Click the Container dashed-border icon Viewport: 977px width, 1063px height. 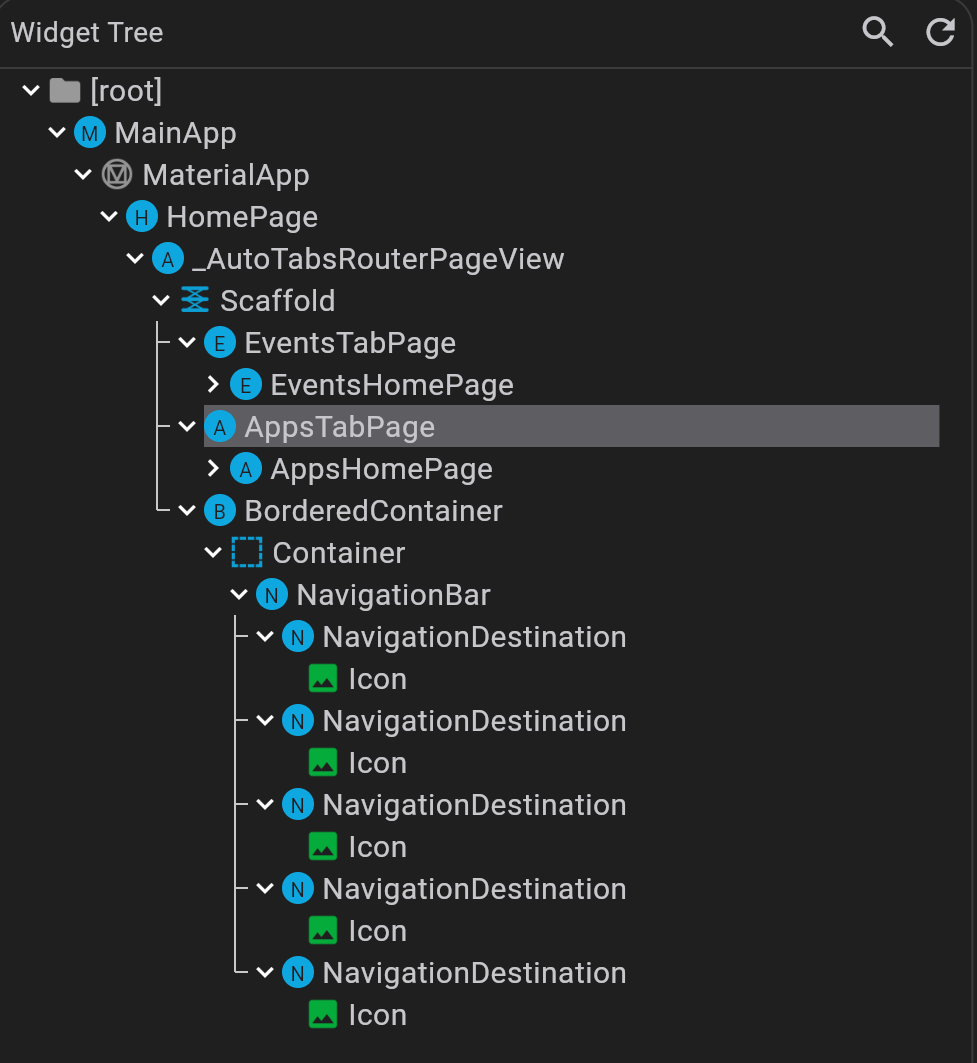click(247, 552)
